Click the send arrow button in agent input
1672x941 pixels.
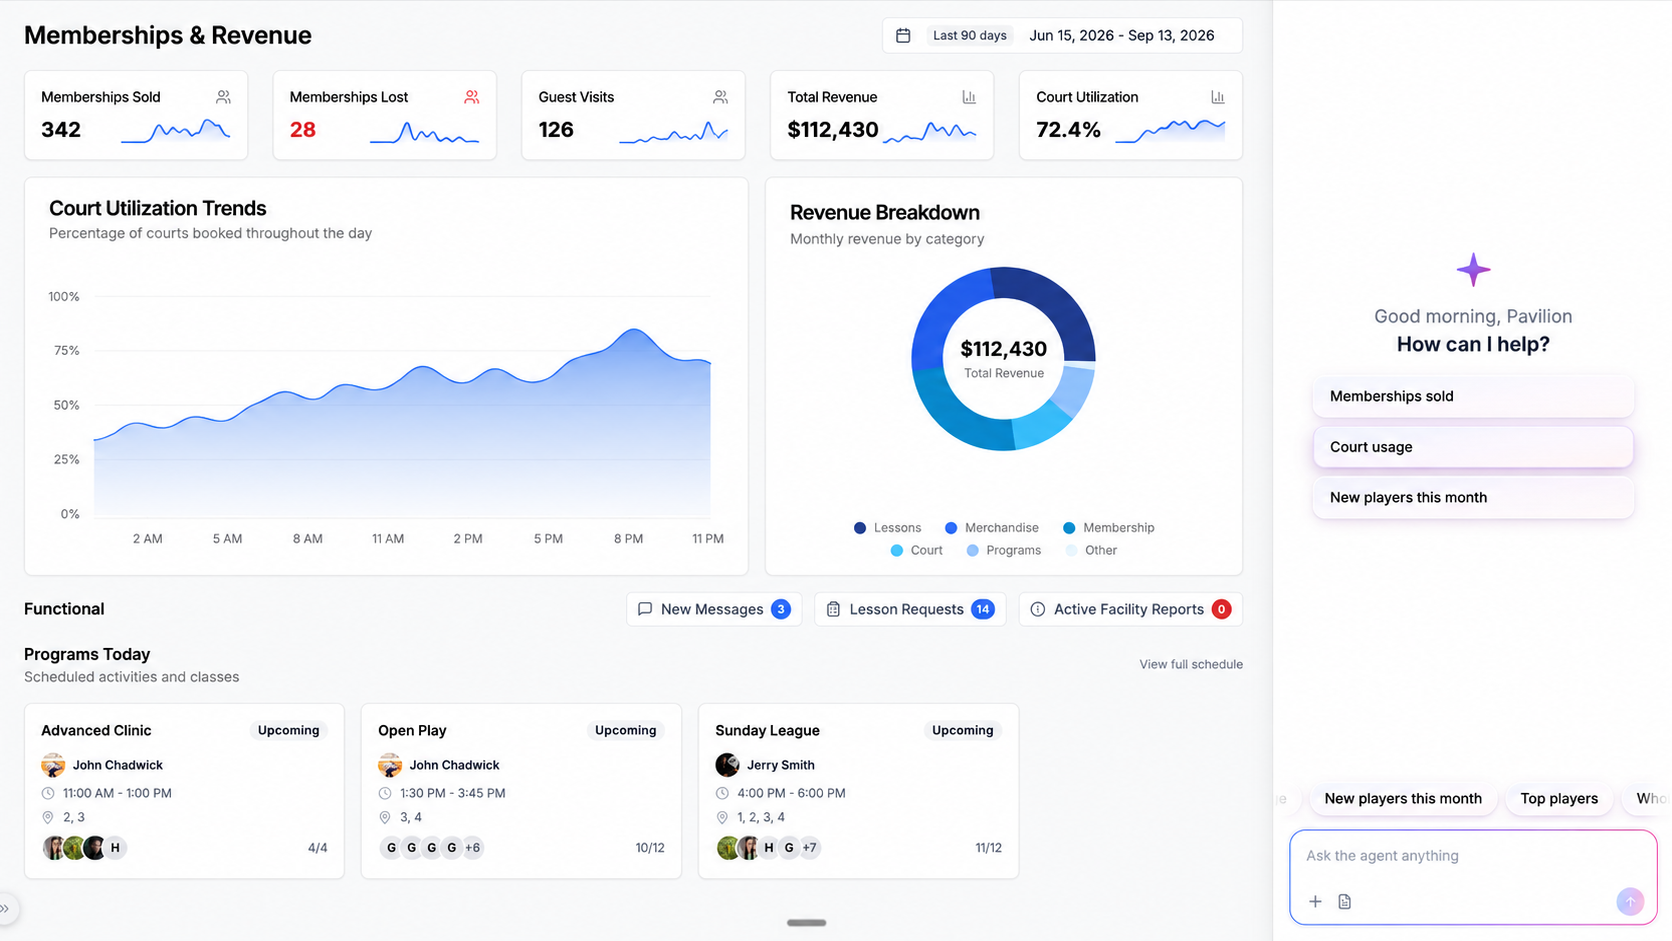(x=1630, y=902)
